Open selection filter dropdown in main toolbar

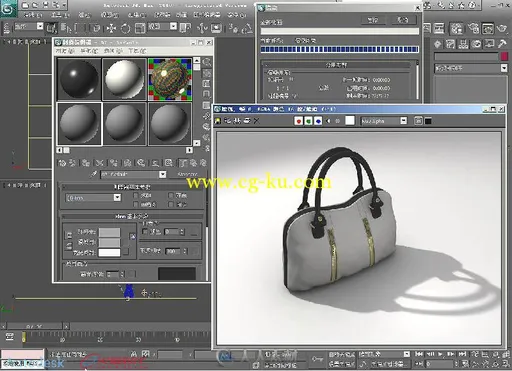(40, 26)
